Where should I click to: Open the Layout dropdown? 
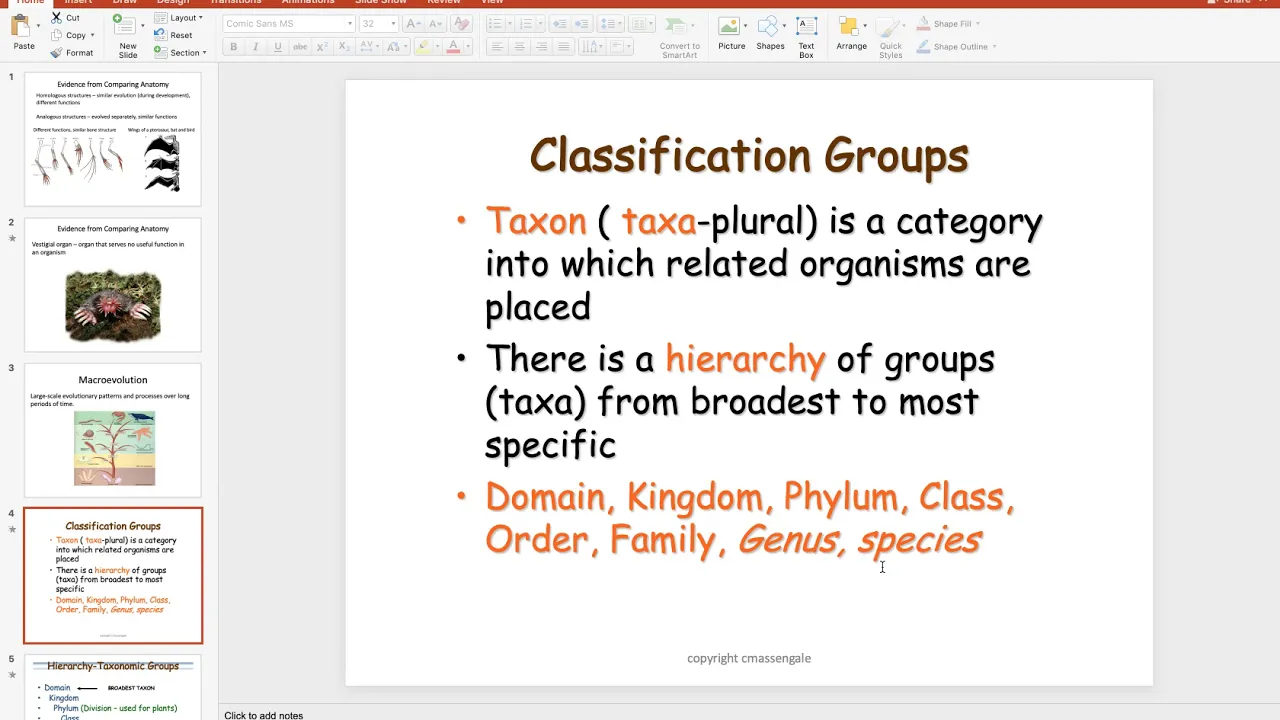point(179,18)
